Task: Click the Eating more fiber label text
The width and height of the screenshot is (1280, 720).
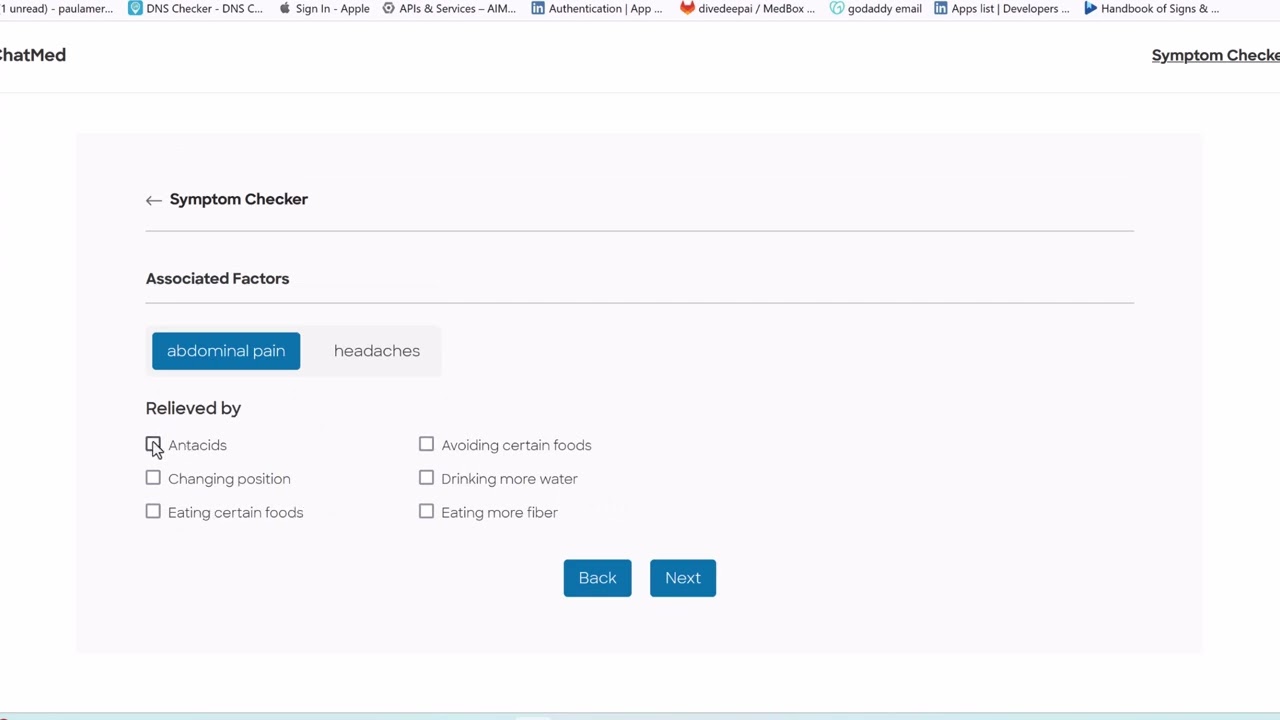Action: point(499,512)
